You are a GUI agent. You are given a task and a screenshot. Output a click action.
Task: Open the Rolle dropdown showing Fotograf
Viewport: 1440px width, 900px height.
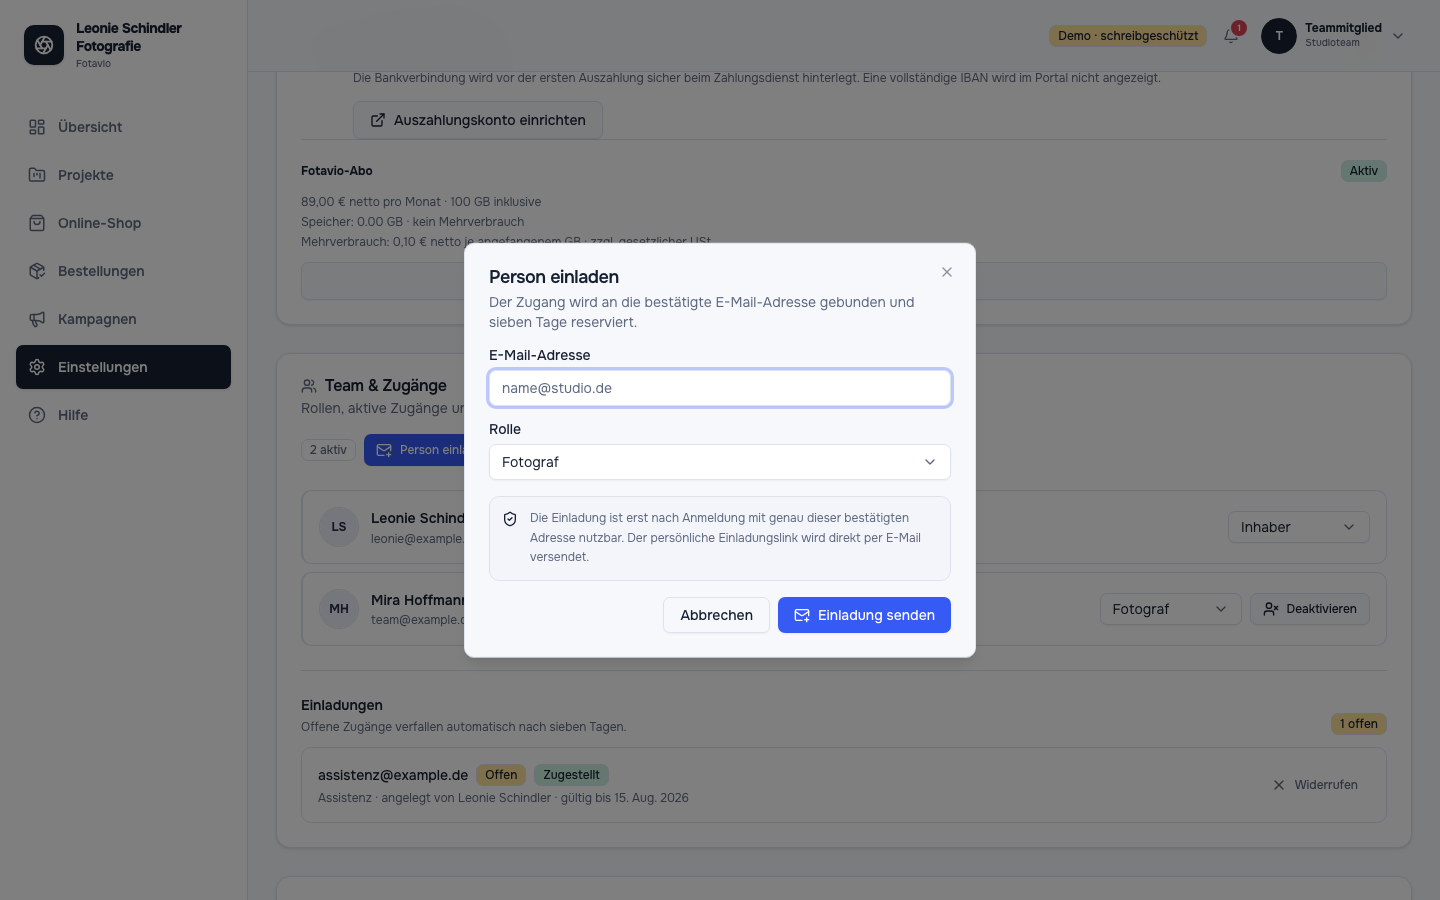(720, 462)
